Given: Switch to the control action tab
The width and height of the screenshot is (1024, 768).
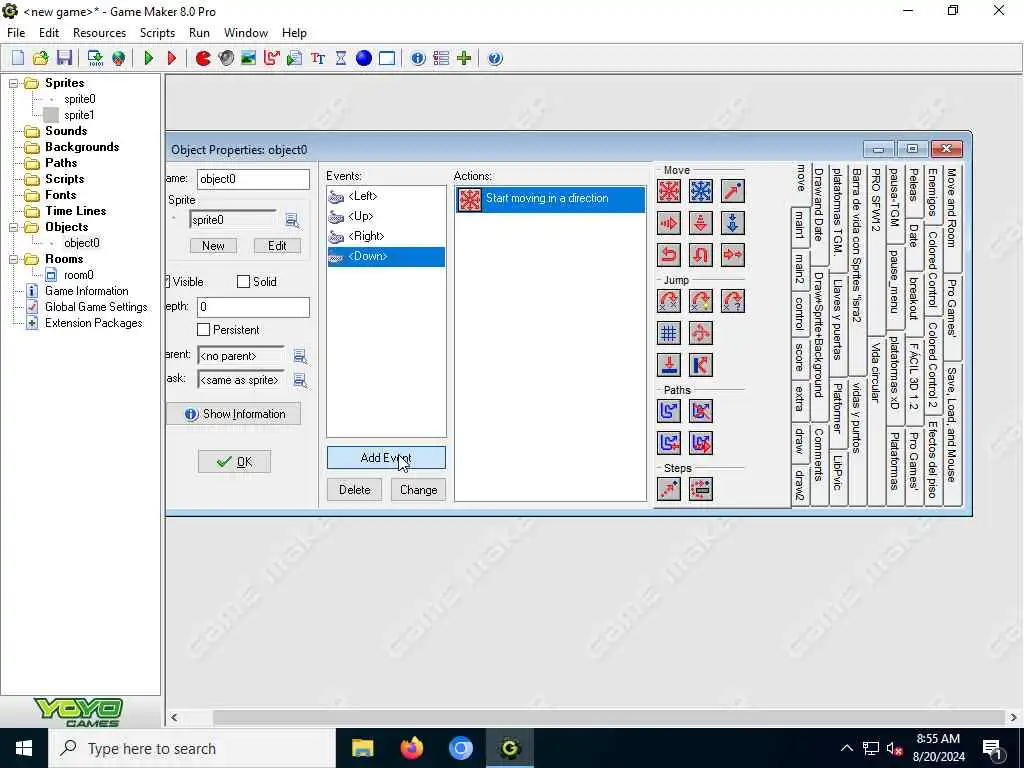Looking at the screenshot, I should click(x=800, y=313).
